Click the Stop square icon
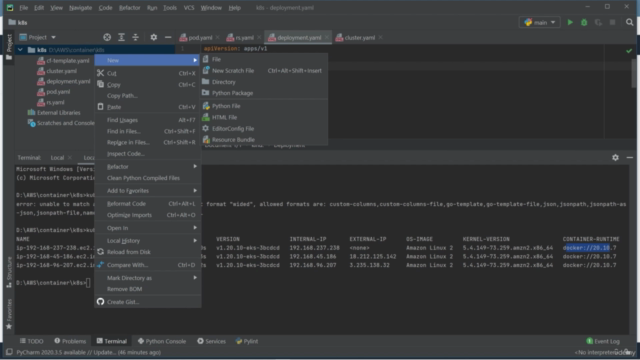This screenshot has height=360, width=640. point(612,22)
